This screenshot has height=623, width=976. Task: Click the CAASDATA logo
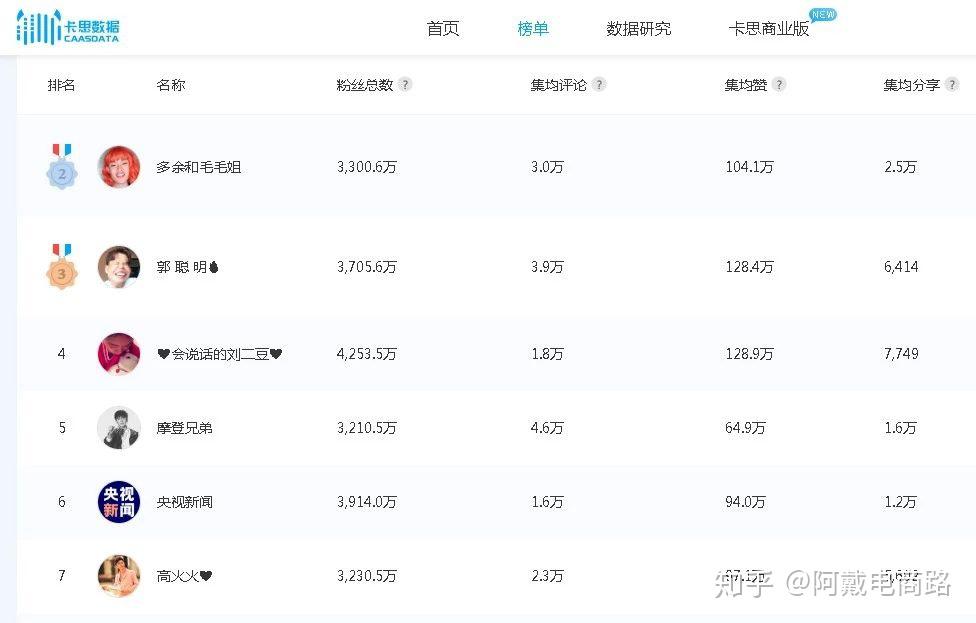coord(68,28)
